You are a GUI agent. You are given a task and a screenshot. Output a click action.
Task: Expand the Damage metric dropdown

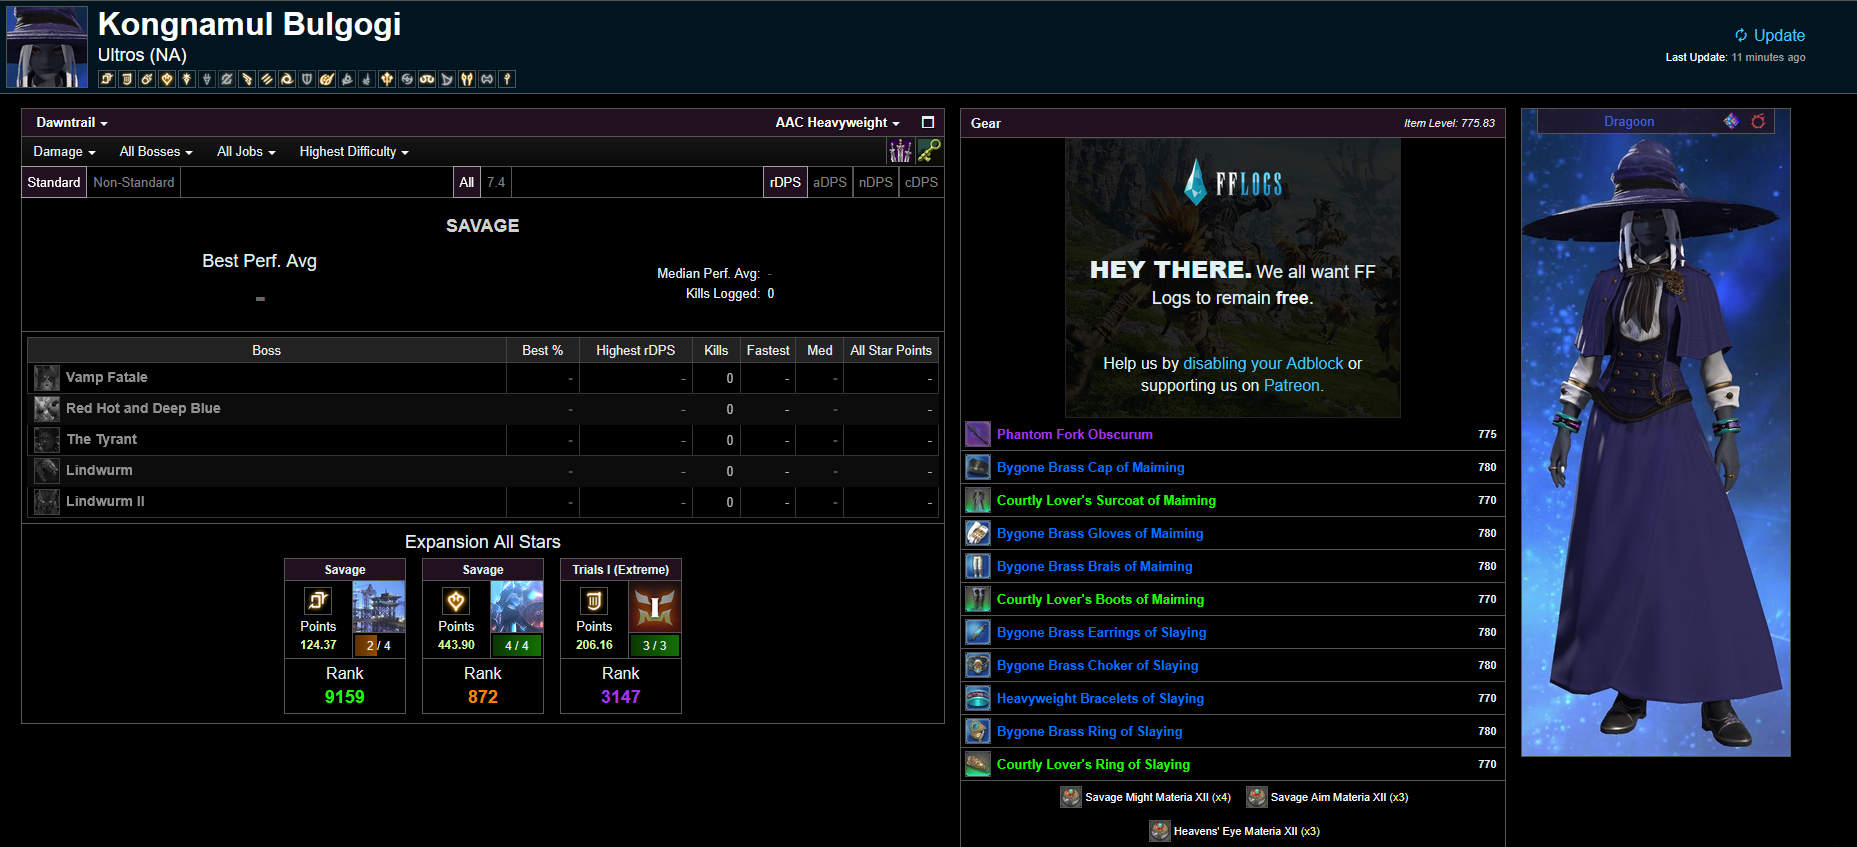pyautogui.click(x=65, y=152)
